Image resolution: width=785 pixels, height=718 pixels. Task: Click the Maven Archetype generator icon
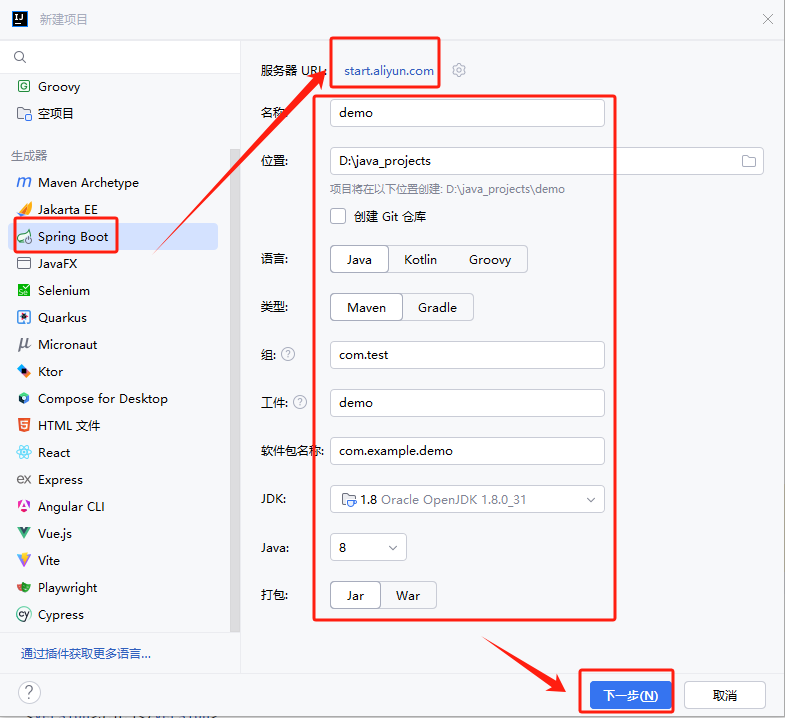[24, 182]
